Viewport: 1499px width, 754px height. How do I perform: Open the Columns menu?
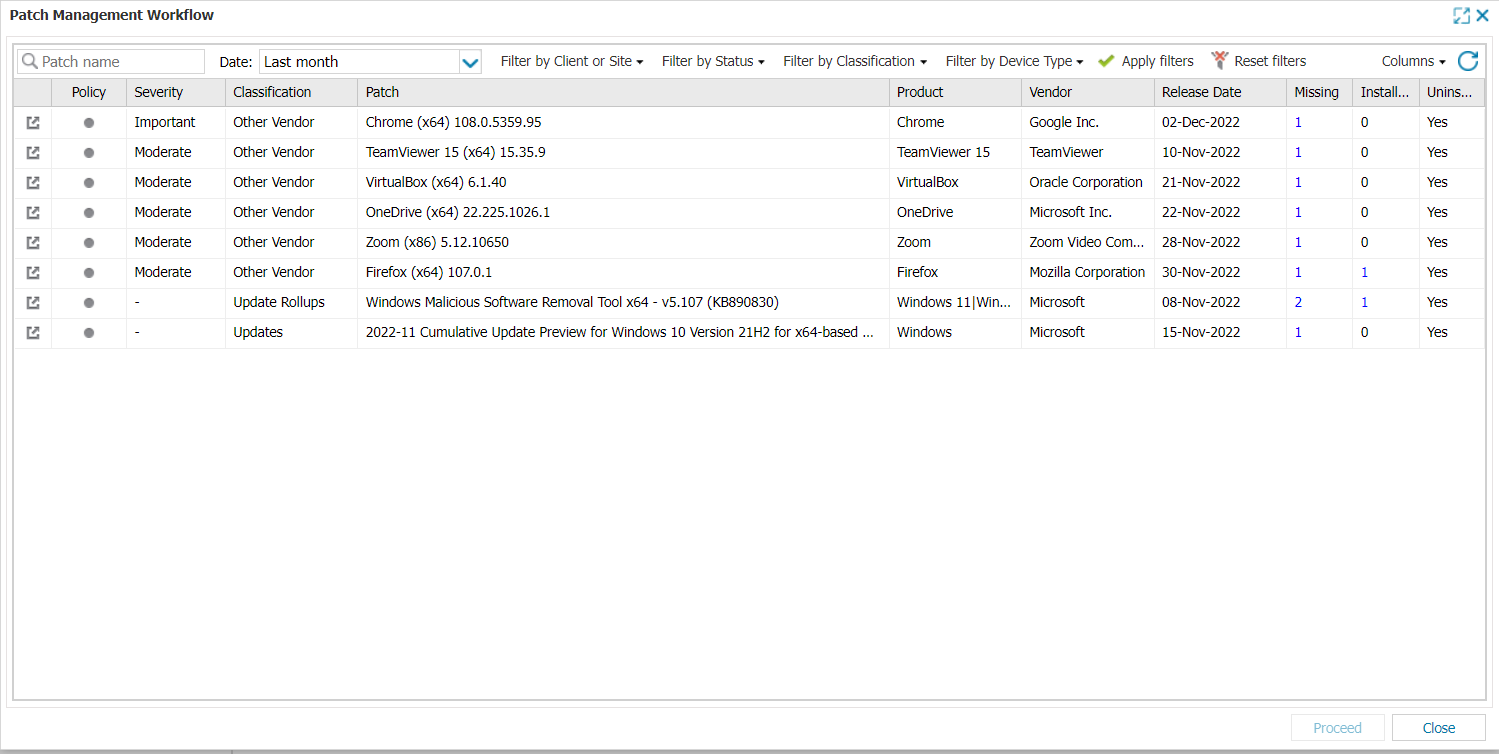coord(1413,61)
